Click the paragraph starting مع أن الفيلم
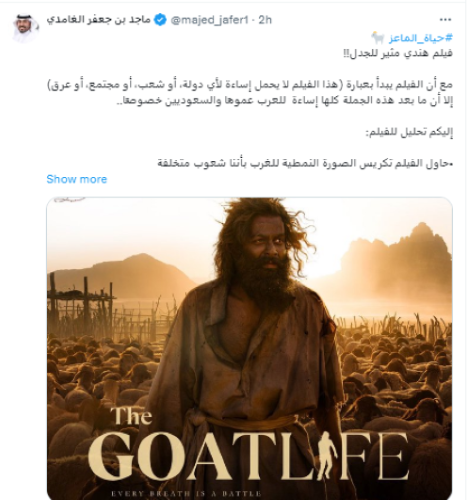 tap(249, 92)
